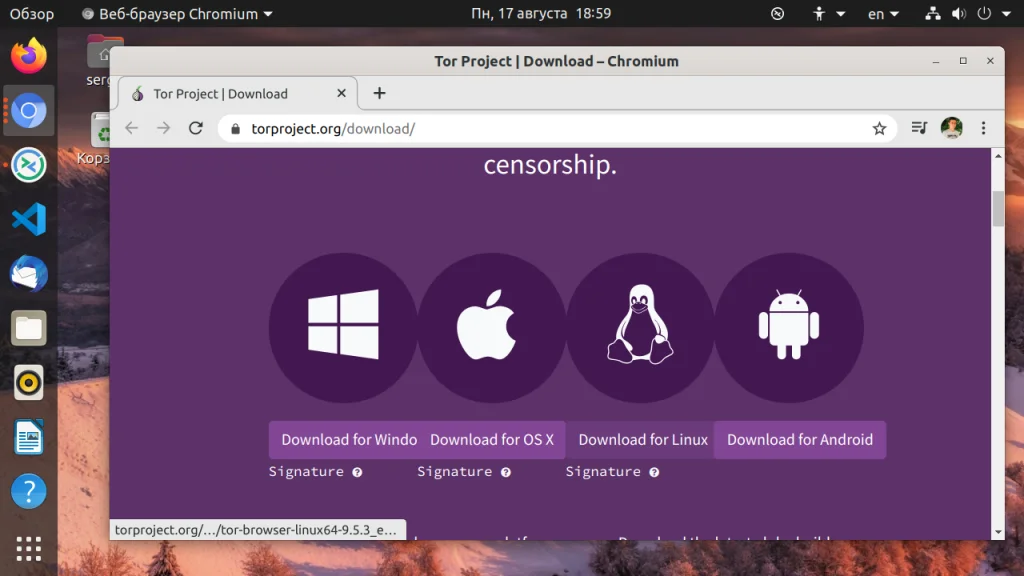Open LibreOffice Writer from dock
This screenshot has height=576, width=1024.
point(29,437)
